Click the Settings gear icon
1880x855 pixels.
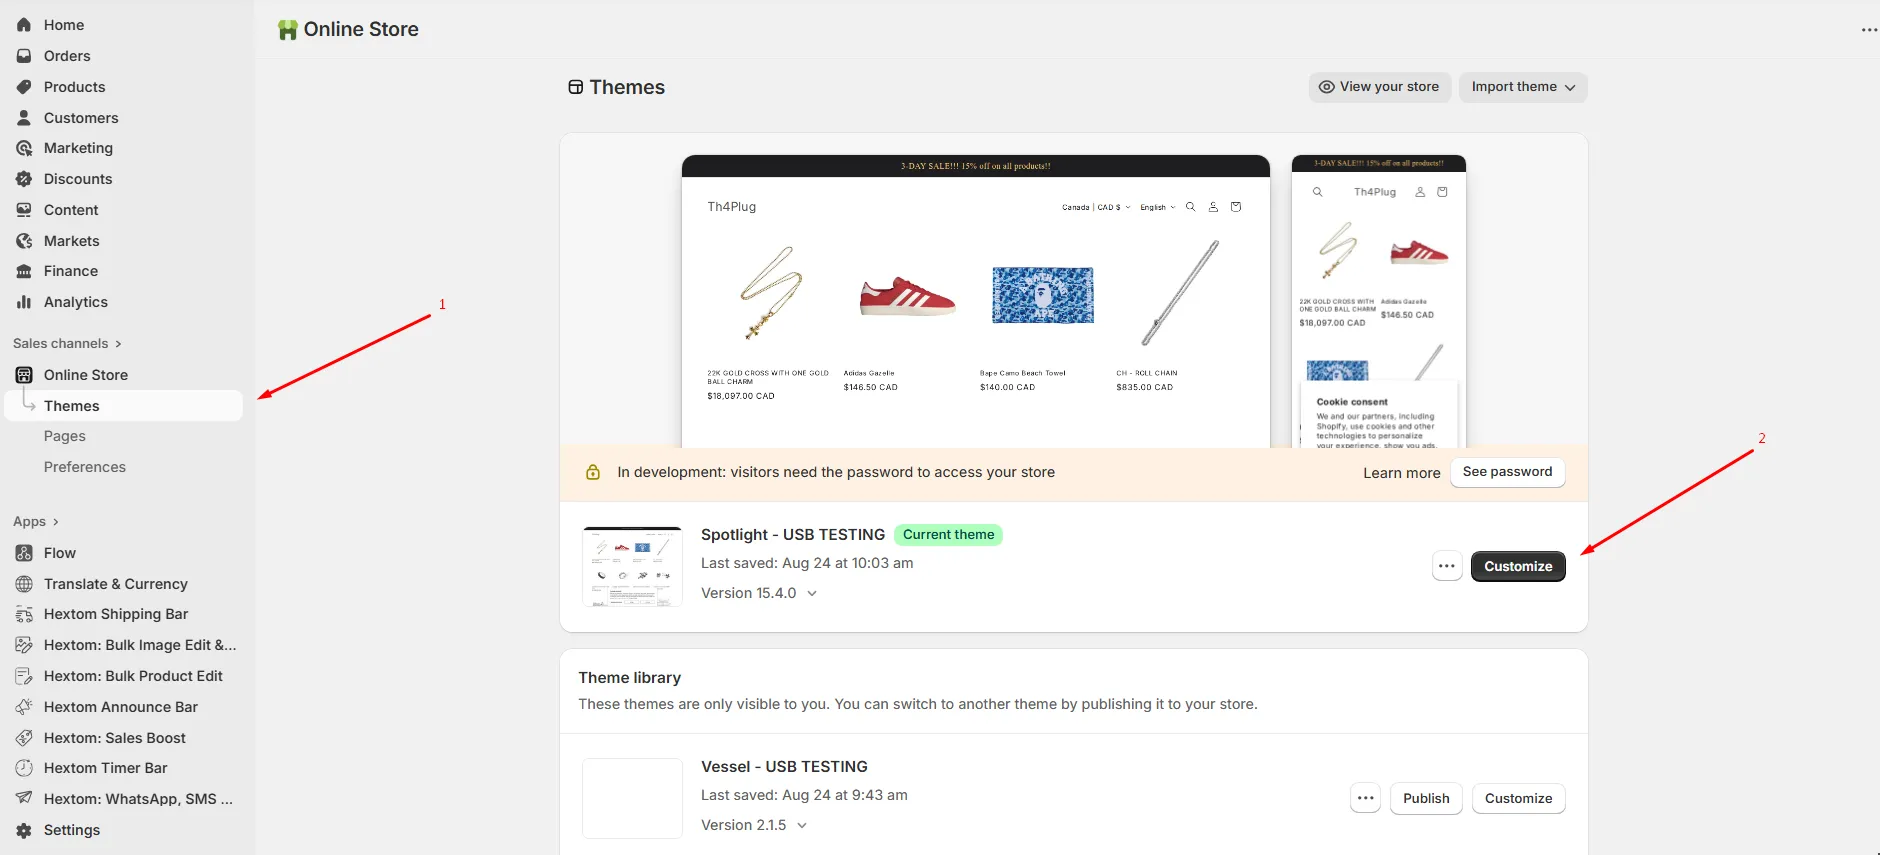coord(24,830)
